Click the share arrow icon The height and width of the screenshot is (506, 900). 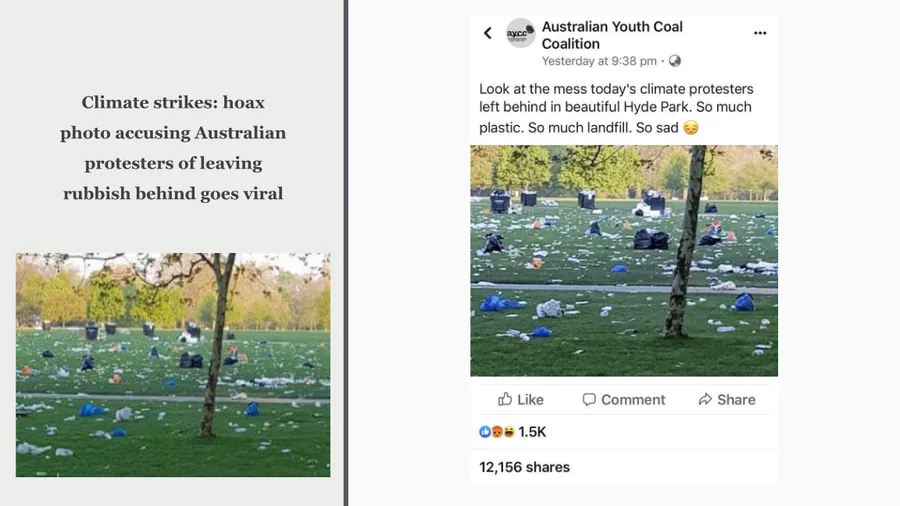(705, 399)
